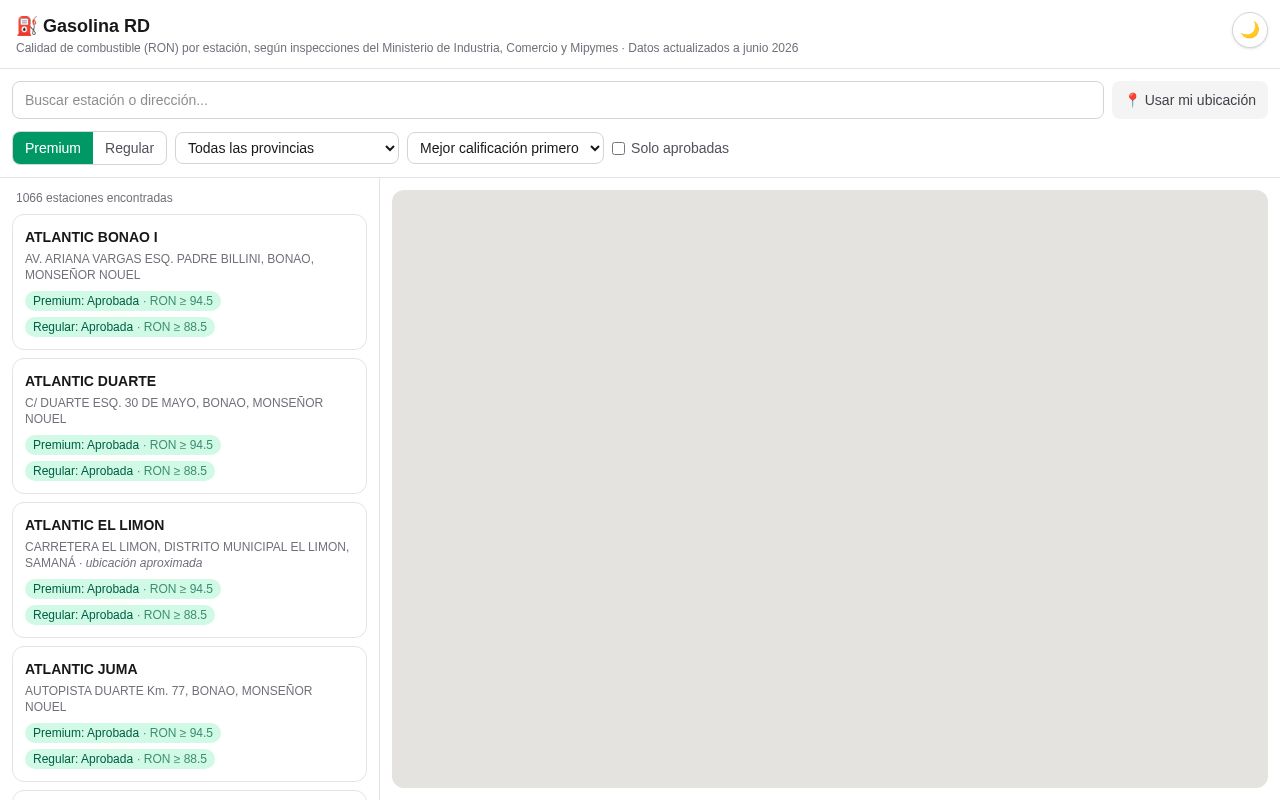Enable the Solo aprobadas checkbox
1280x800 pixels.
point(618,148)
